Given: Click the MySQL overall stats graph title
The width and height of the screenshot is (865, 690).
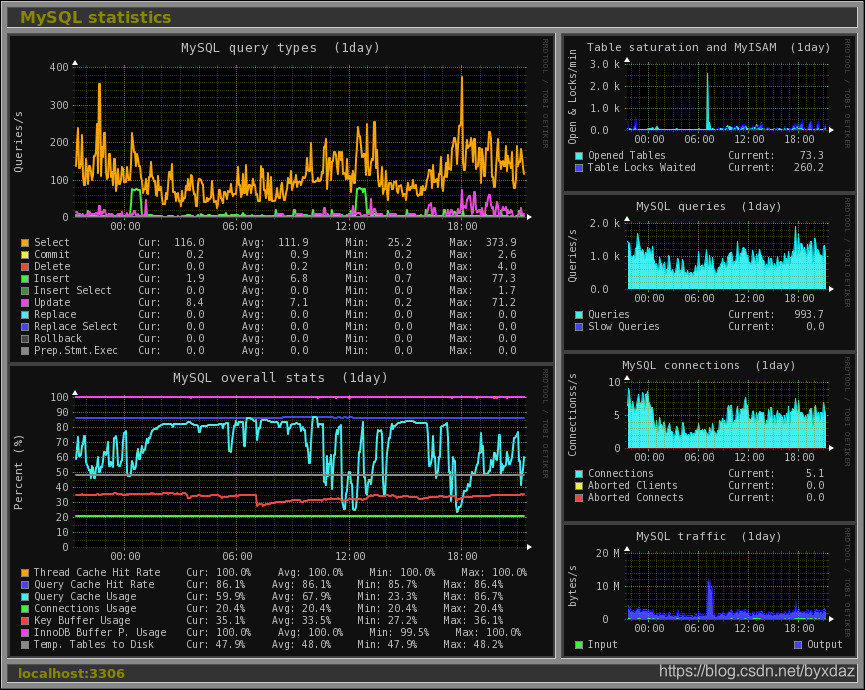Looking at the screenshot, I should [x=280, y=378].
